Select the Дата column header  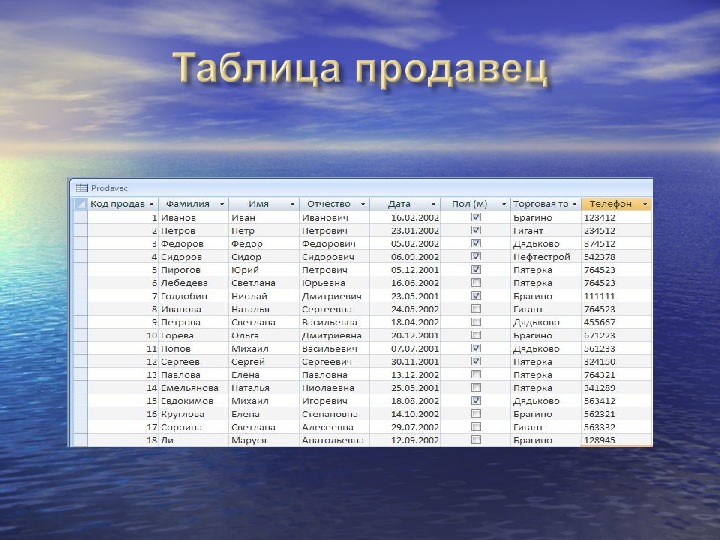[x=405, y=204]
